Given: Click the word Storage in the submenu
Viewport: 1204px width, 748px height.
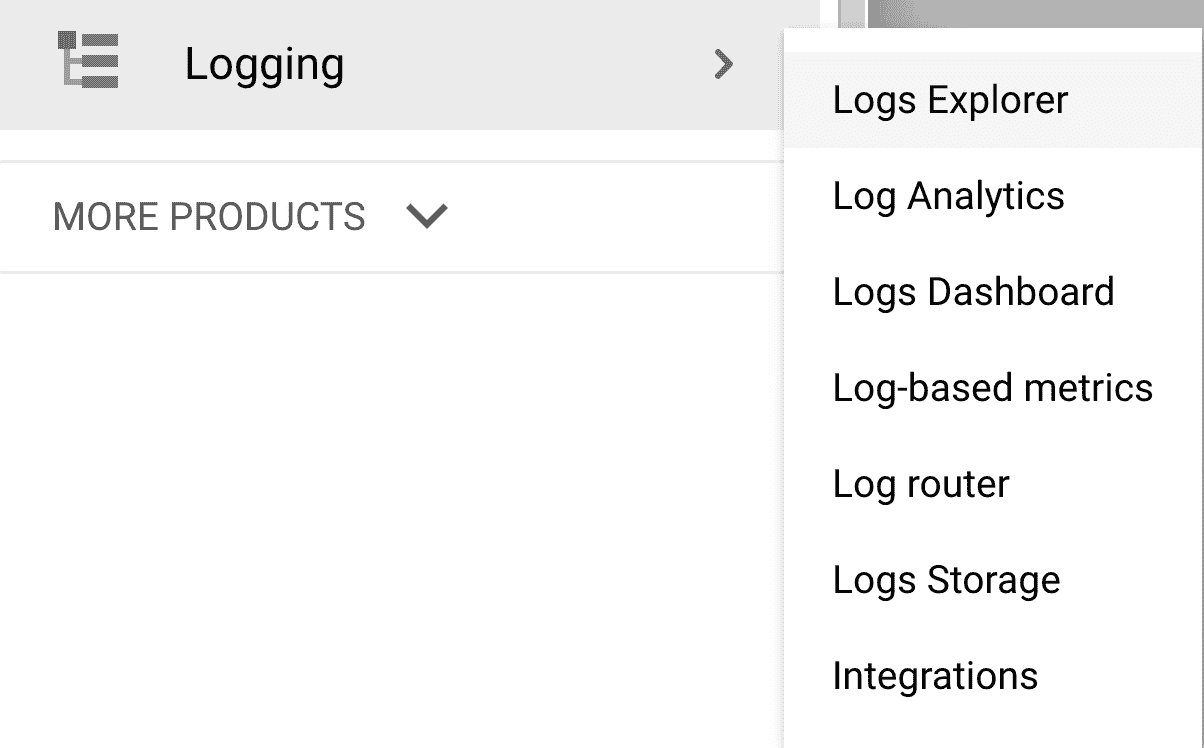Looking at the screenshot, I should coord(993,580).
